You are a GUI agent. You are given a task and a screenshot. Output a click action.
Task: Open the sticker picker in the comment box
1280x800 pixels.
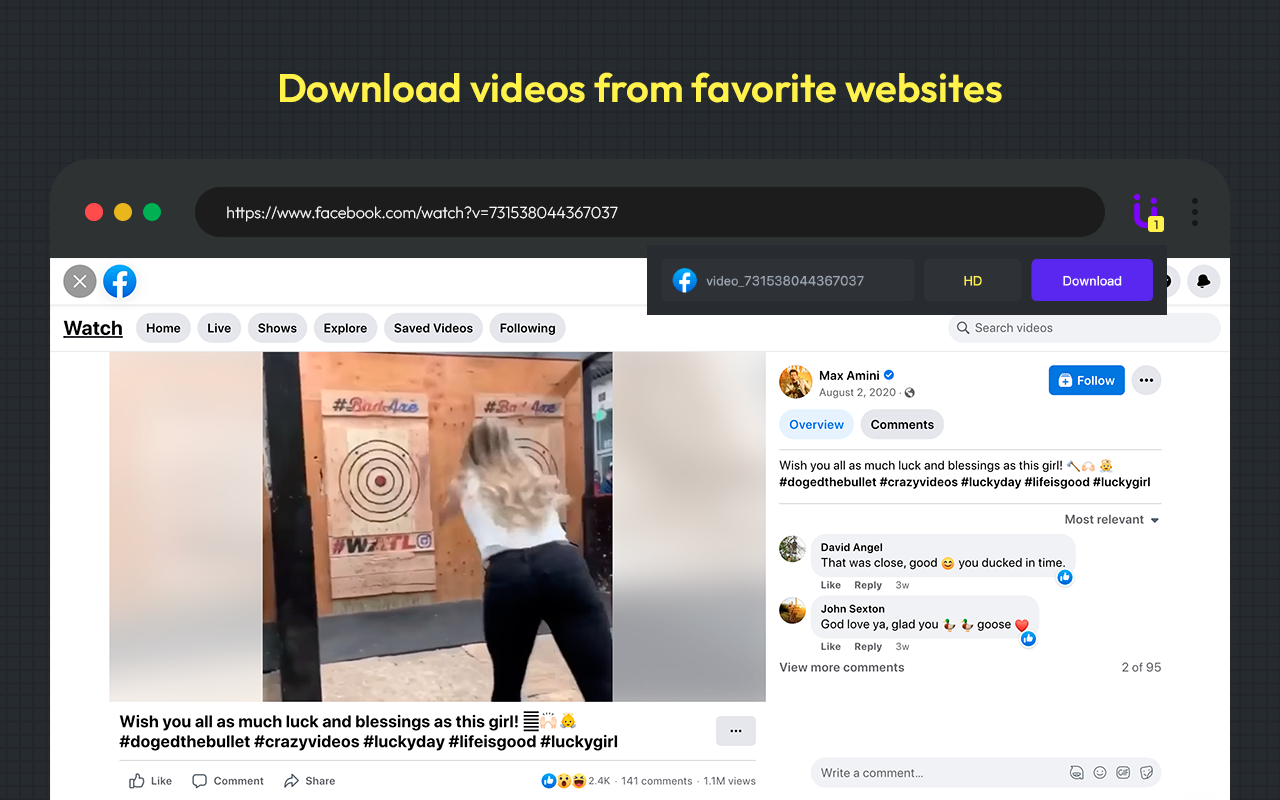point(1146,772)
